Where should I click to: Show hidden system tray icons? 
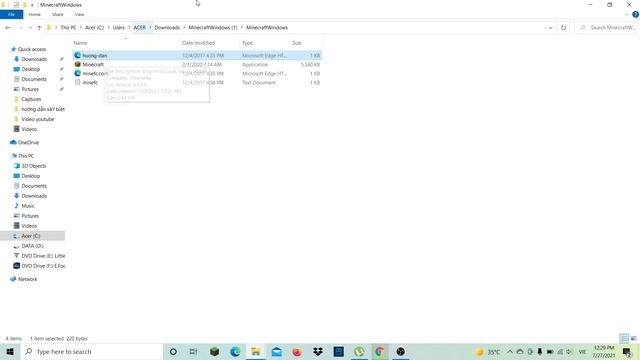coord(510,352)
